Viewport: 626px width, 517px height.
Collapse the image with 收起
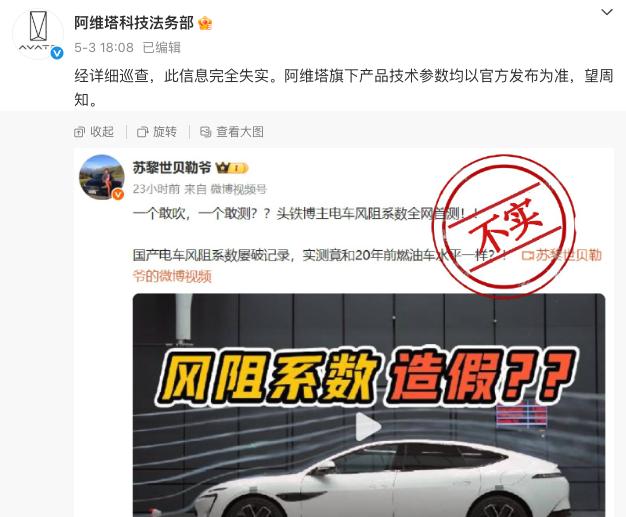click(94, 131)
